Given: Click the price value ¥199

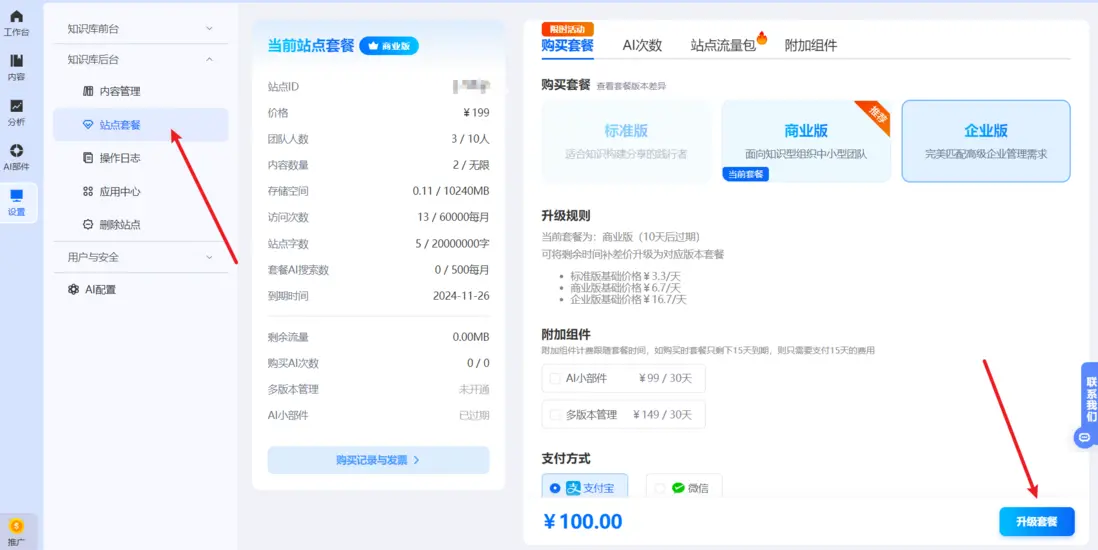Looking at the screenshot, I should 475,113.
